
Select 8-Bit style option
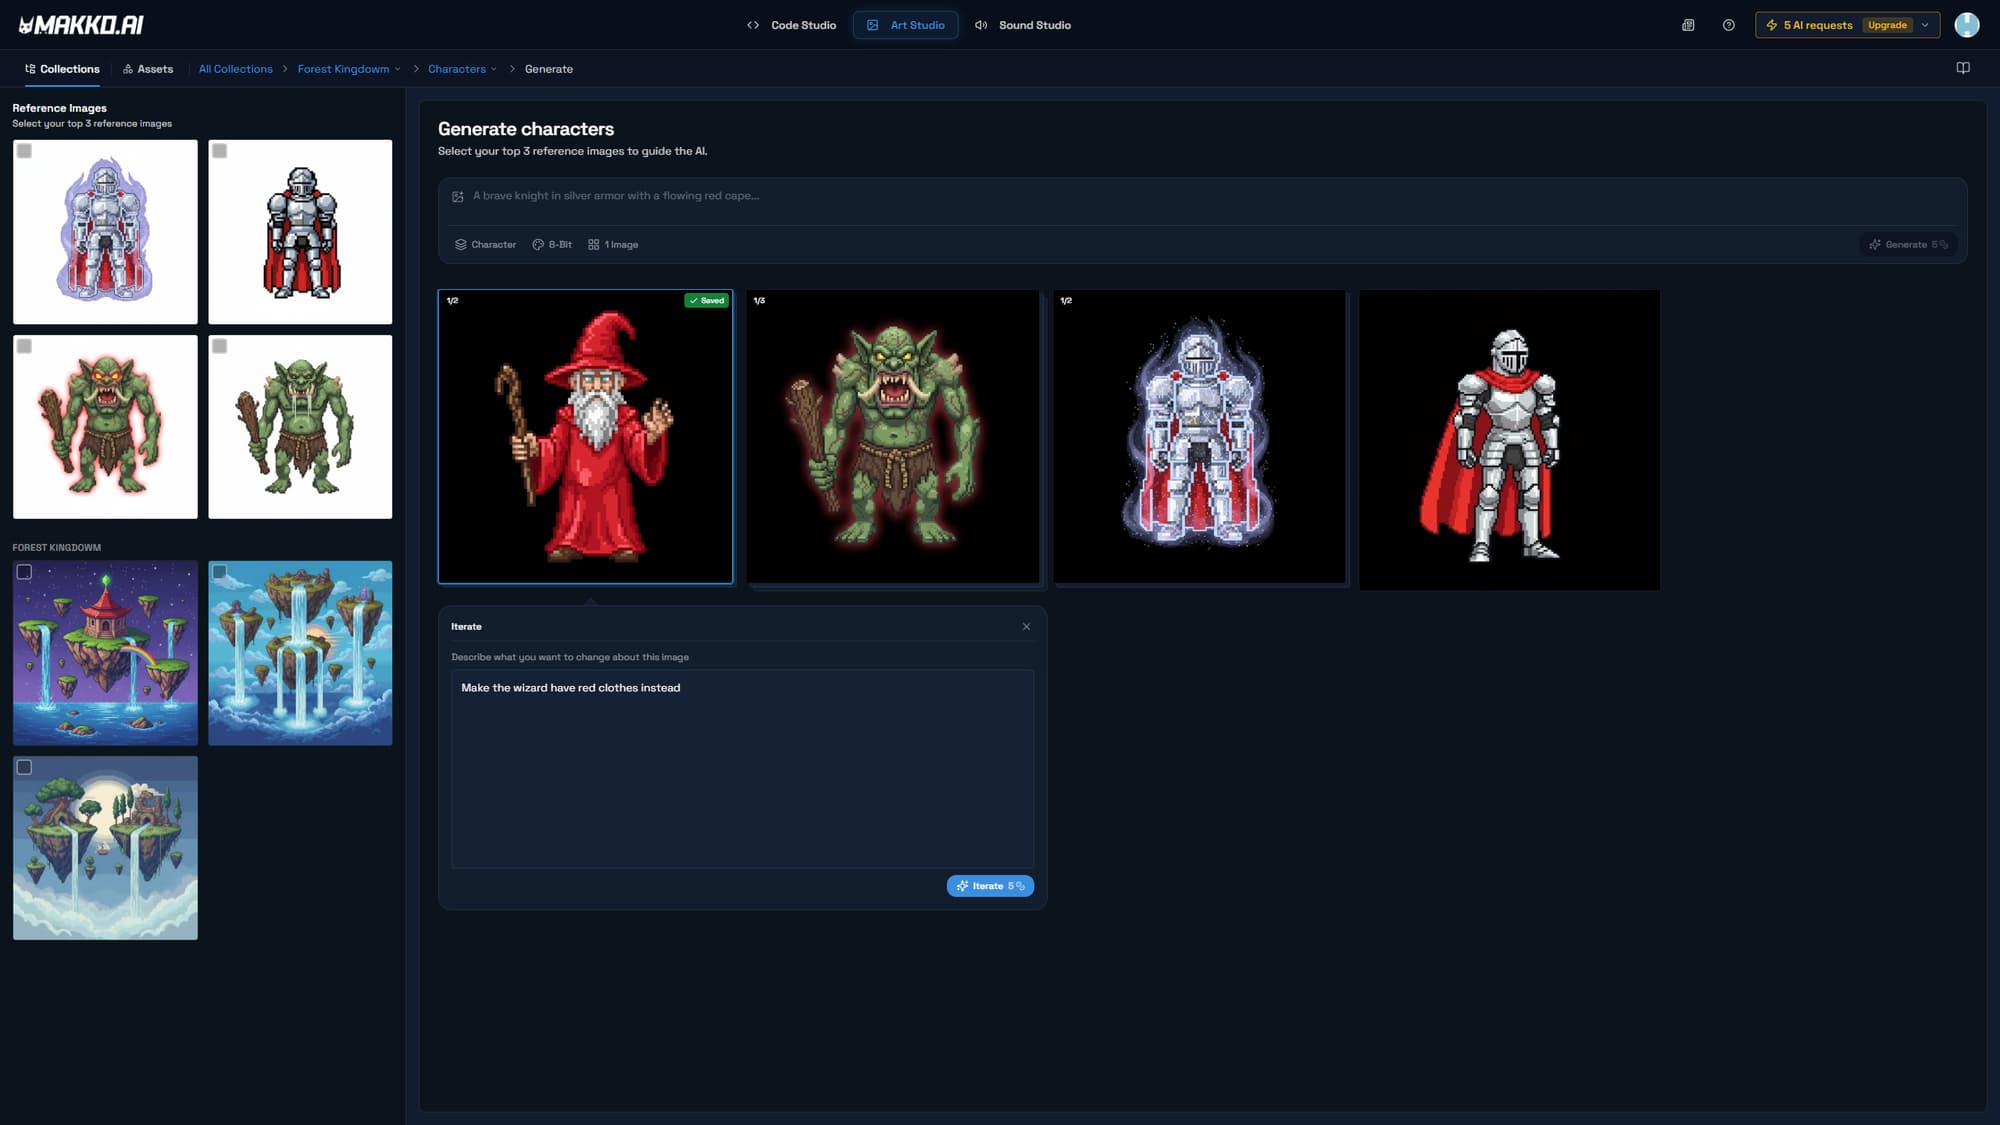click(x=552, y=245)
